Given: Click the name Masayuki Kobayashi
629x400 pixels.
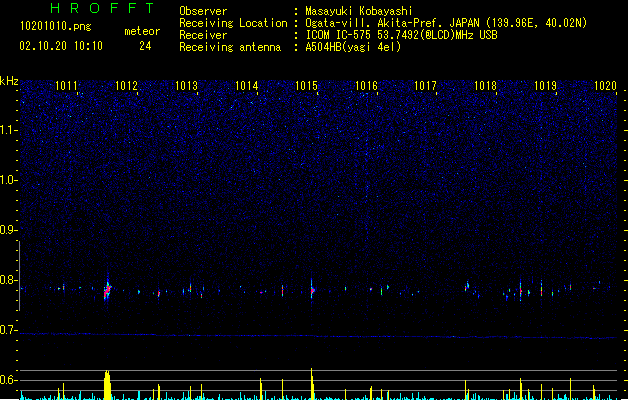Looking at the screenshot, I should (x=359, y=11).
